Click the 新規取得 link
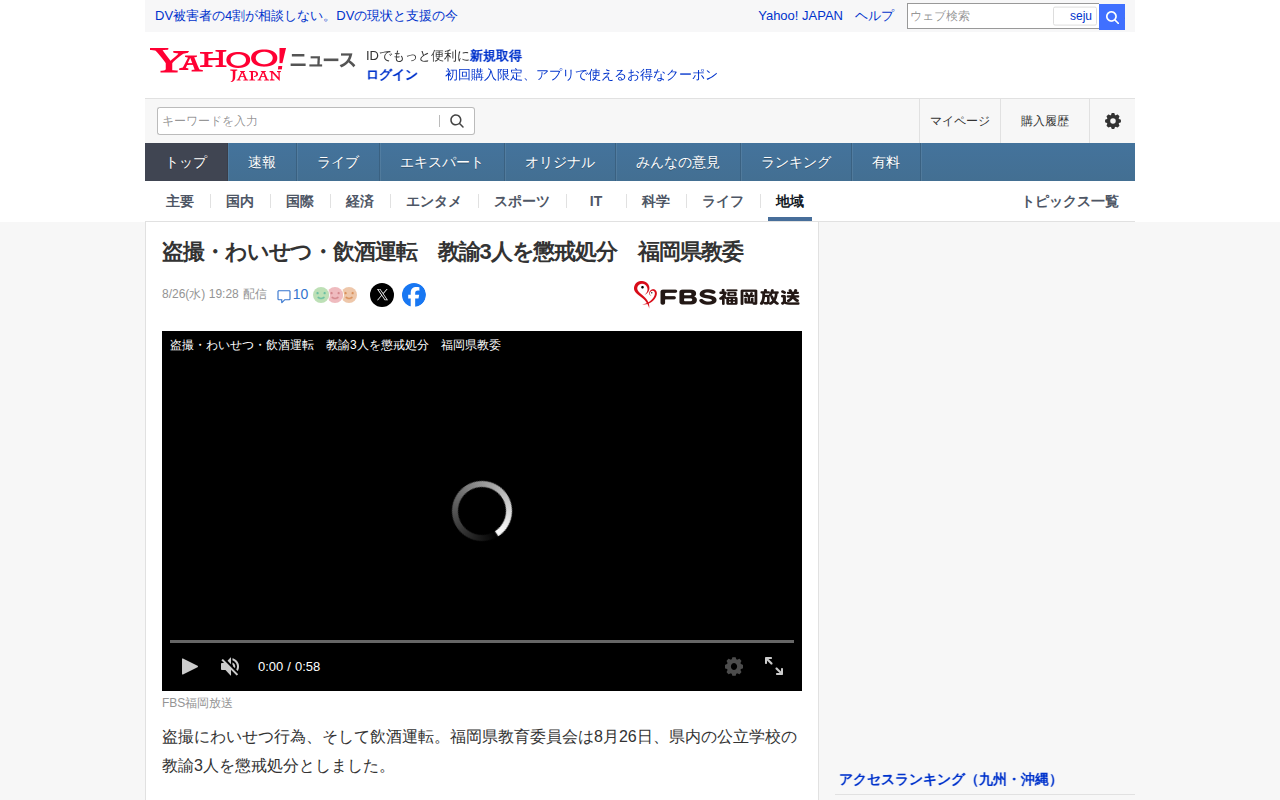1280x800 pixels. (496, 56)
